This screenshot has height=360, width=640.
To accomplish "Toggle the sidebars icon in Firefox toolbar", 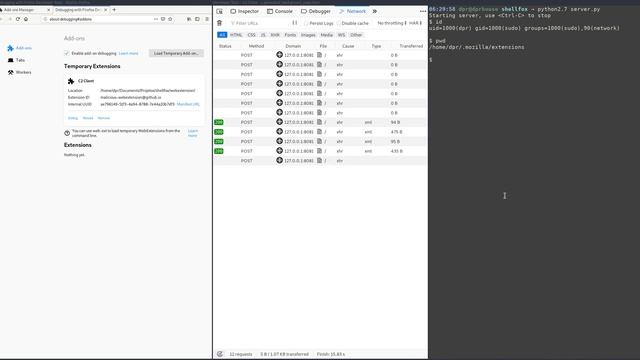I will (198, 19).
